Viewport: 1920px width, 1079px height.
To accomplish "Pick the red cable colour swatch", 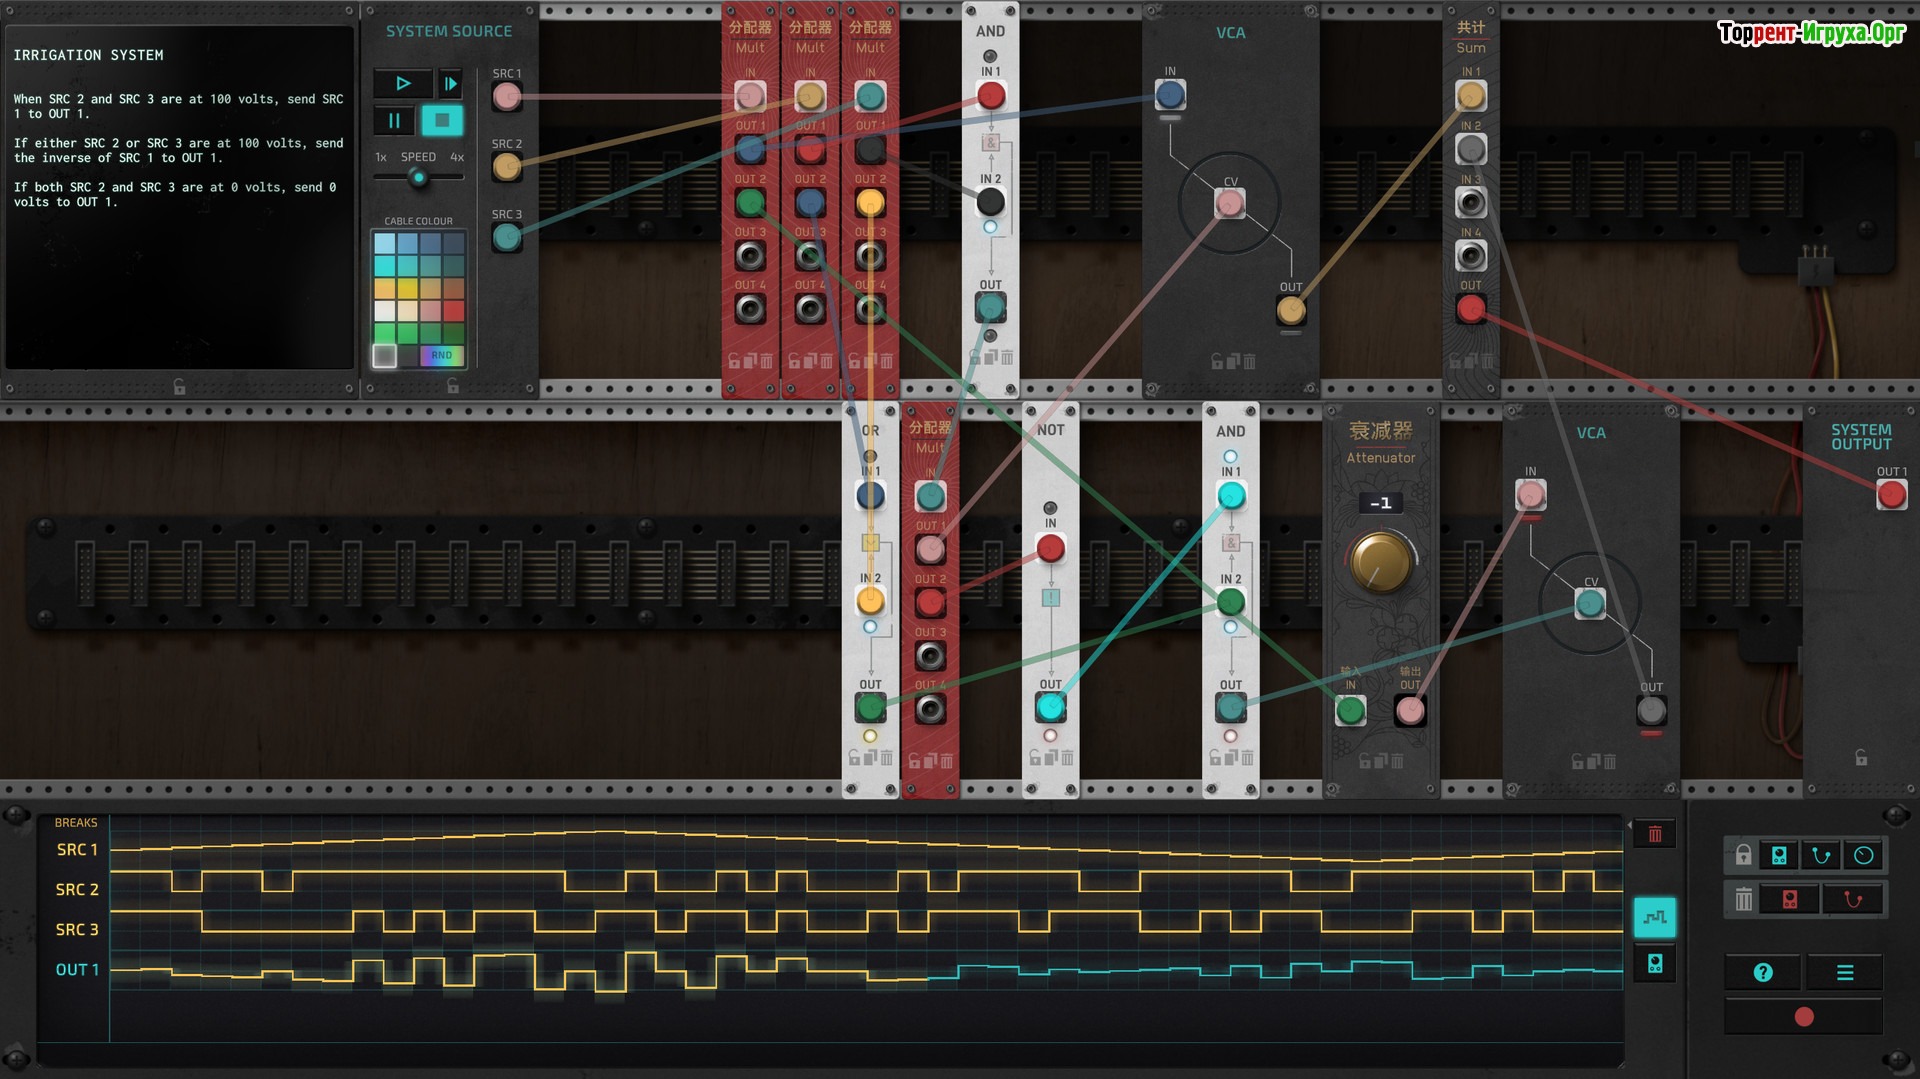I will click(453, 311).
